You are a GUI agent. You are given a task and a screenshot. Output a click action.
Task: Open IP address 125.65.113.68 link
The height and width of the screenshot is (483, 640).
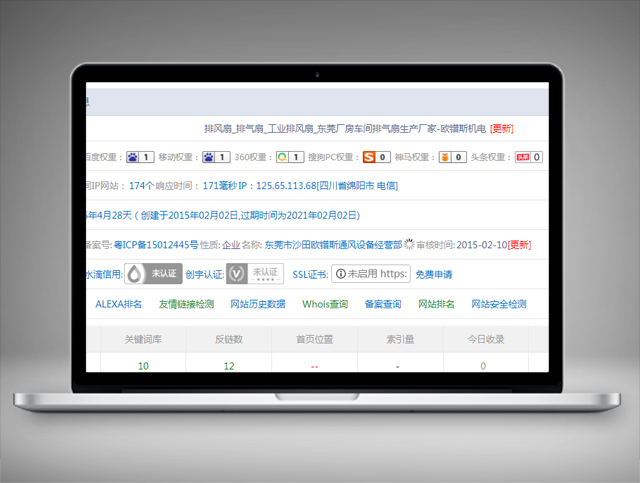click(x=287, y=186)
